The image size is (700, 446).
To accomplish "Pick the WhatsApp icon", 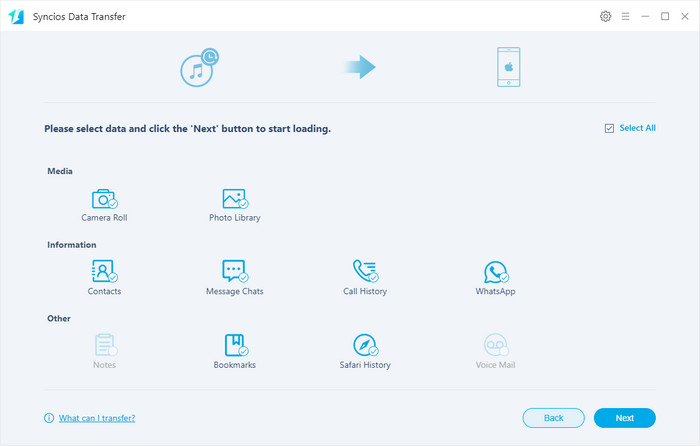I will coord(496,272).
